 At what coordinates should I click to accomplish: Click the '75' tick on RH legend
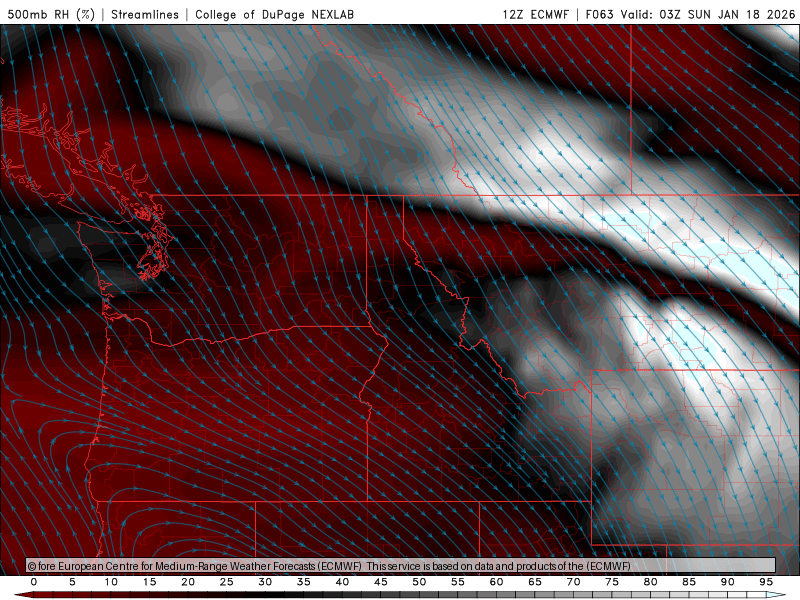click(612, 582)
